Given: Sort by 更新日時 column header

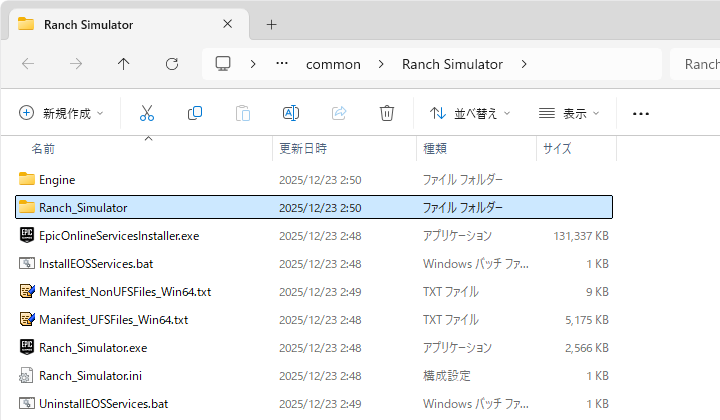Looking at the screenshot, I should (x=303, y=148).
